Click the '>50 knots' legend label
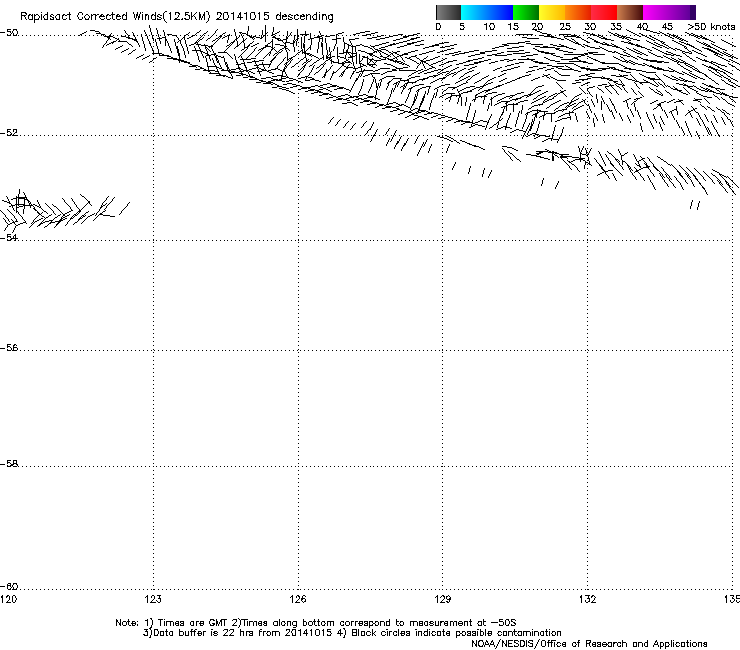Screen dimensions: 740x650 point(711,27)
